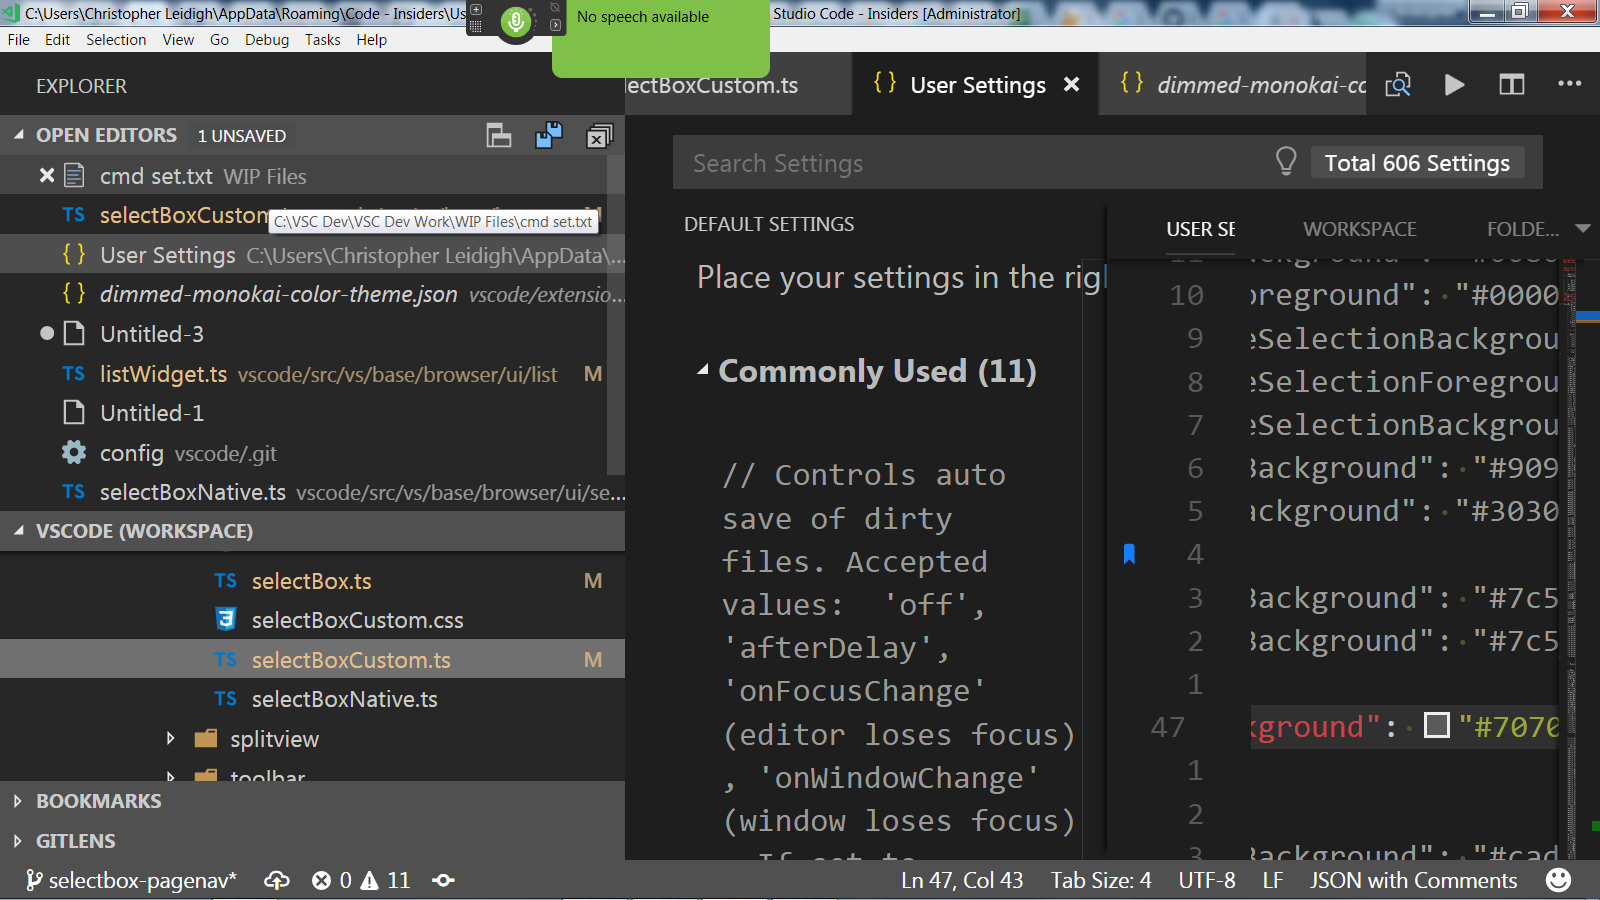Click the Close All Editors icon
The width and height of the screenshot is (1600, 900).
(599, 134)
